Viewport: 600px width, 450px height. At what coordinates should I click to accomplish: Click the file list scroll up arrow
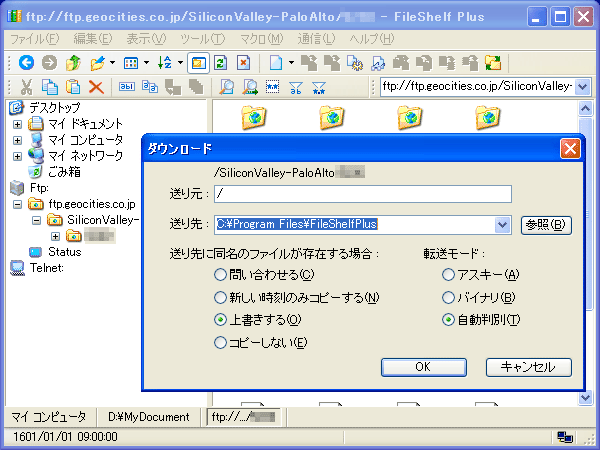point(585,109)
